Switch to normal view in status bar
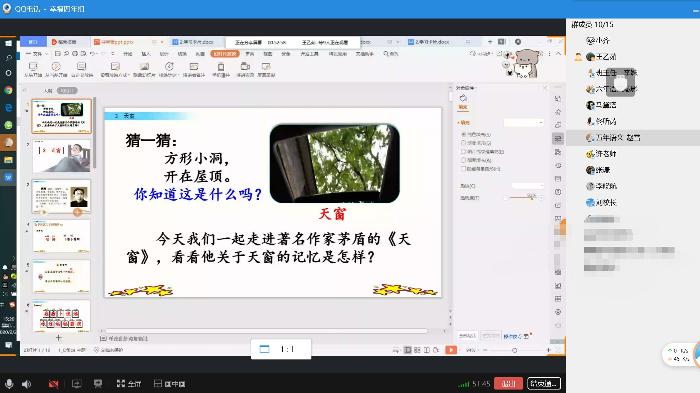The image size is (700, 393). pyautogui.click(x=408, y=350)
